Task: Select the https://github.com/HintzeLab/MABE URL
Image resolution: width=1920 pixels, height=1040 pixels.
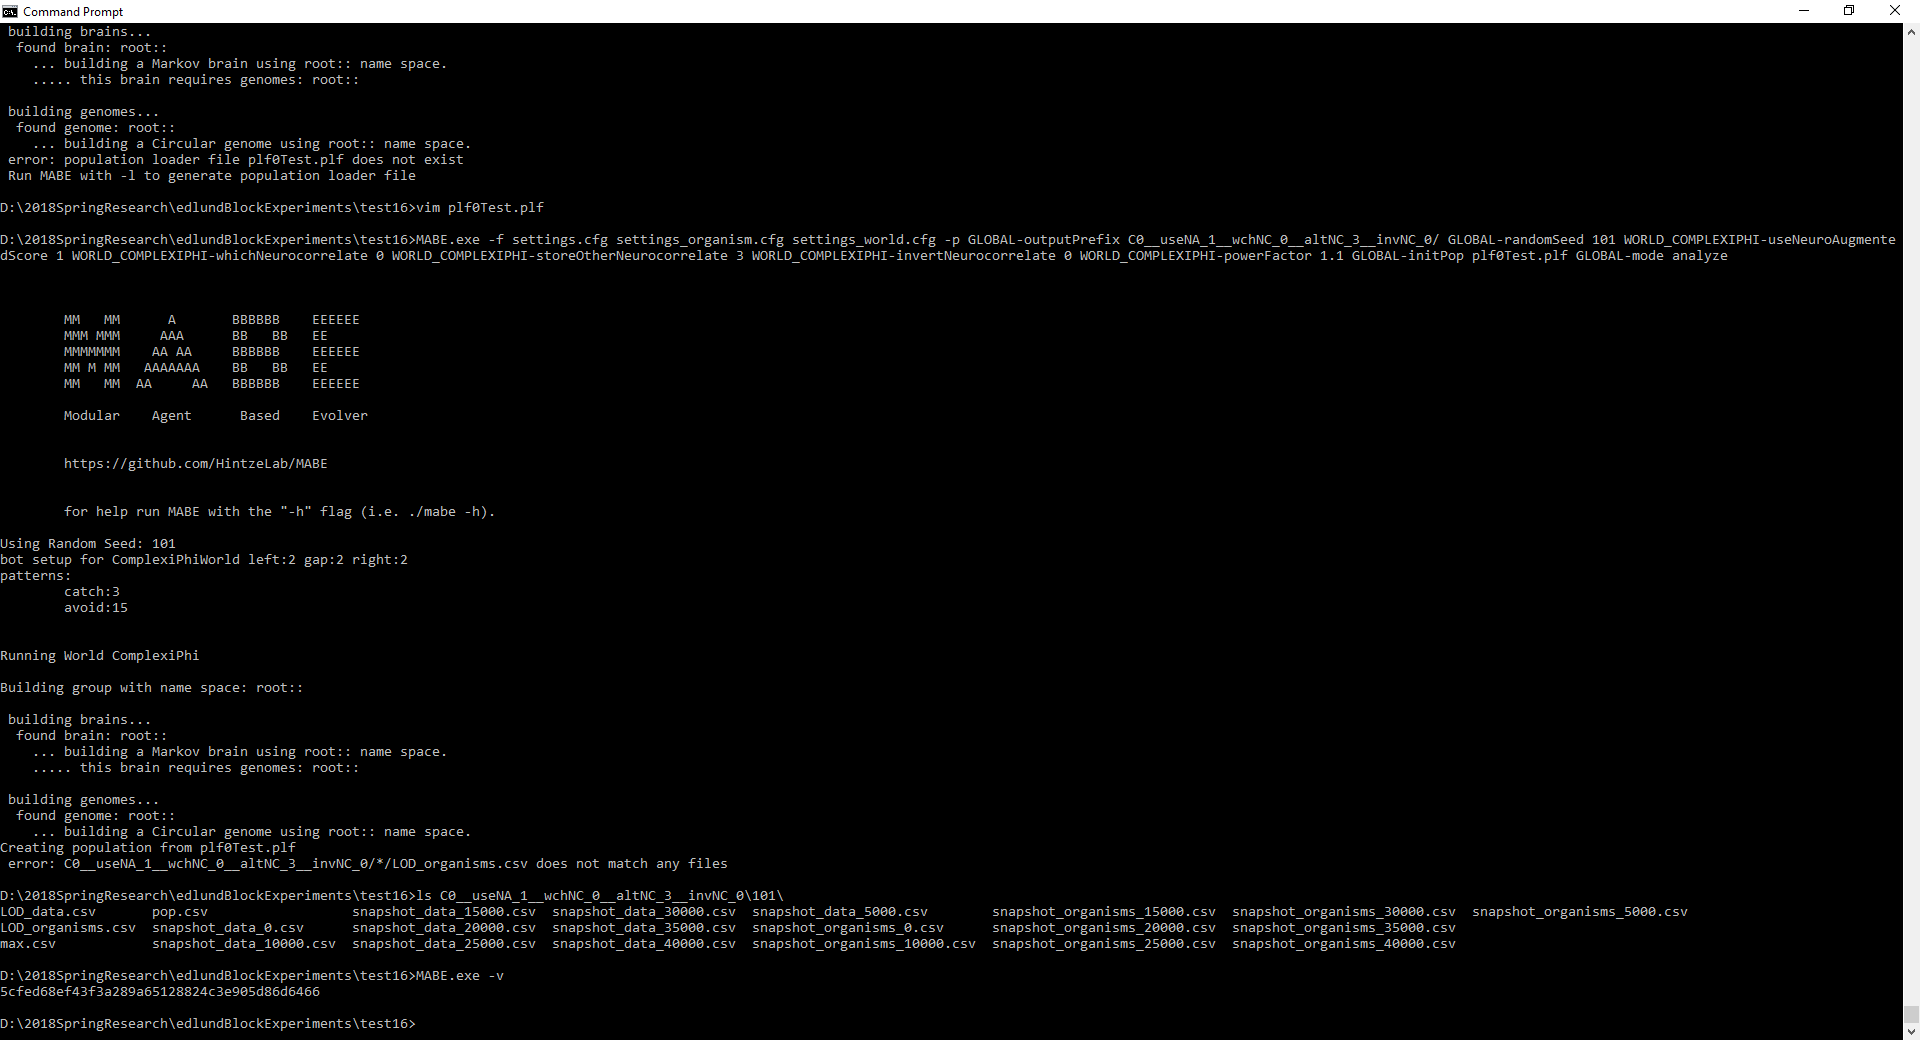Action: [196, 463]
